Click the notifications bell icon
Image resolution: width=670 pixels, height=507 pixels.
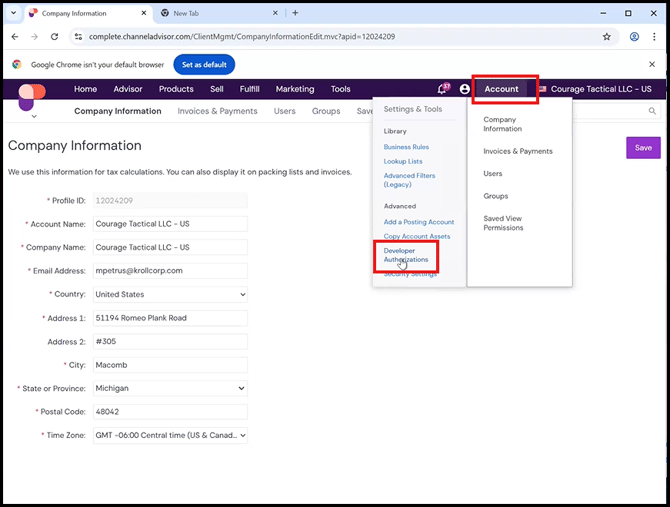click(x=443, y=89)
